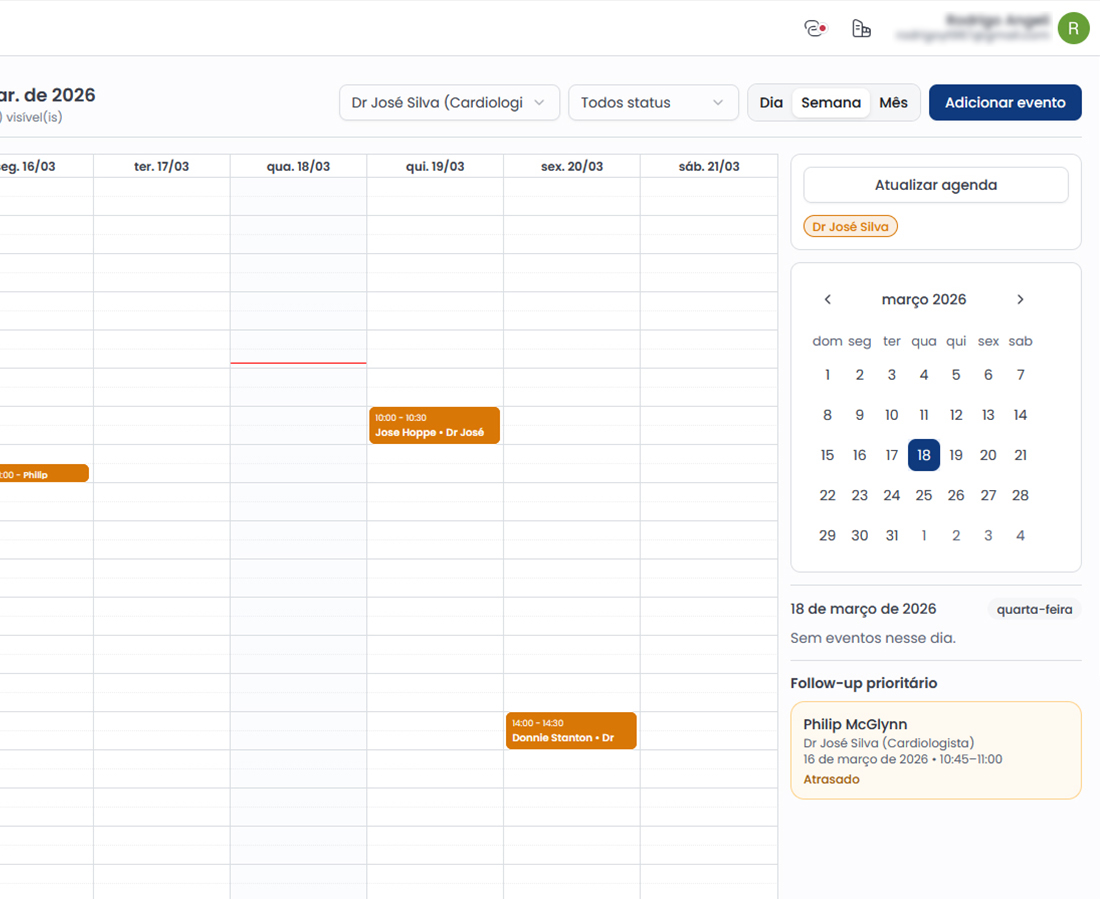
Task: Toggle the Dr José Silva orange tag
Action: point(850,227)
